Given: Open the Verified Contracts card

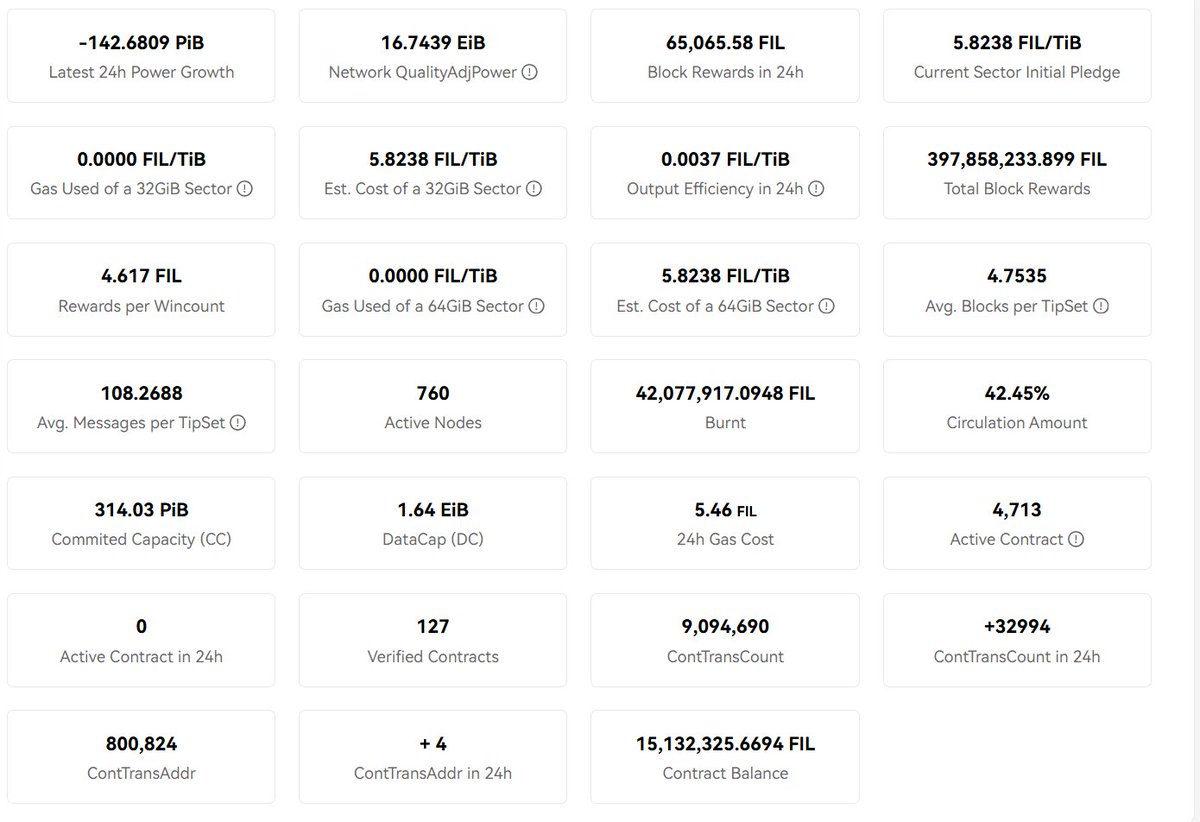Looking at the screenshot, I should [x=433, y=641].
